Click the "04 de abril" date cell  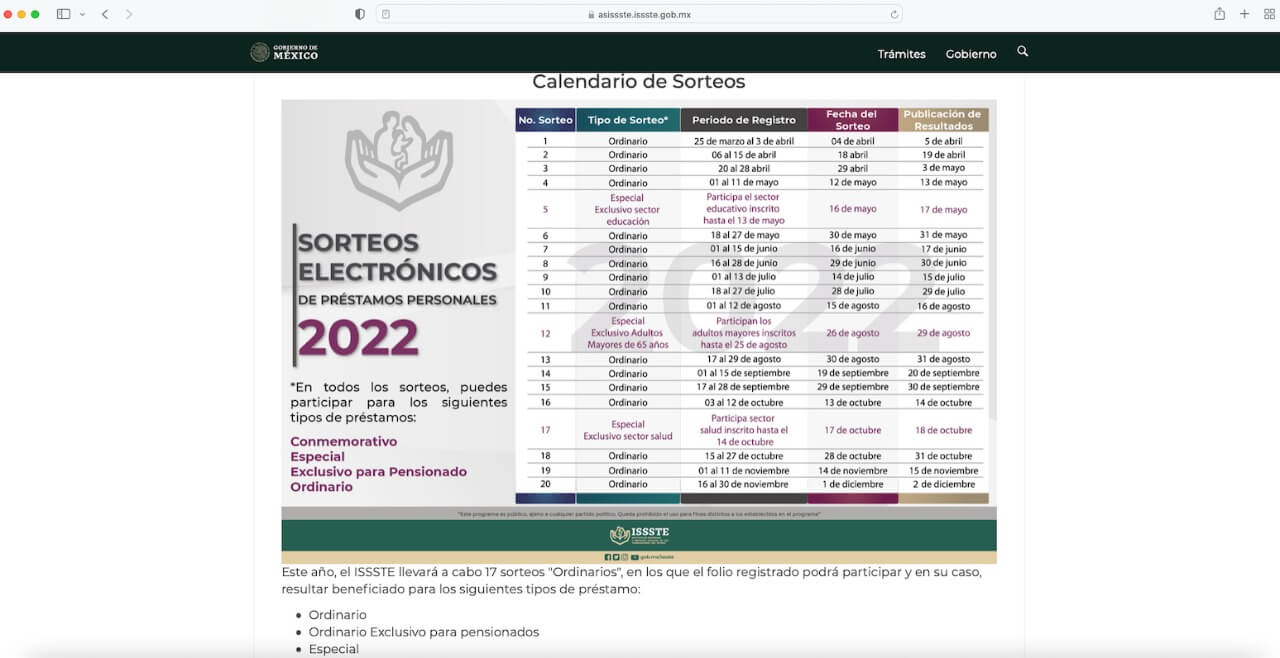point(853,141)
